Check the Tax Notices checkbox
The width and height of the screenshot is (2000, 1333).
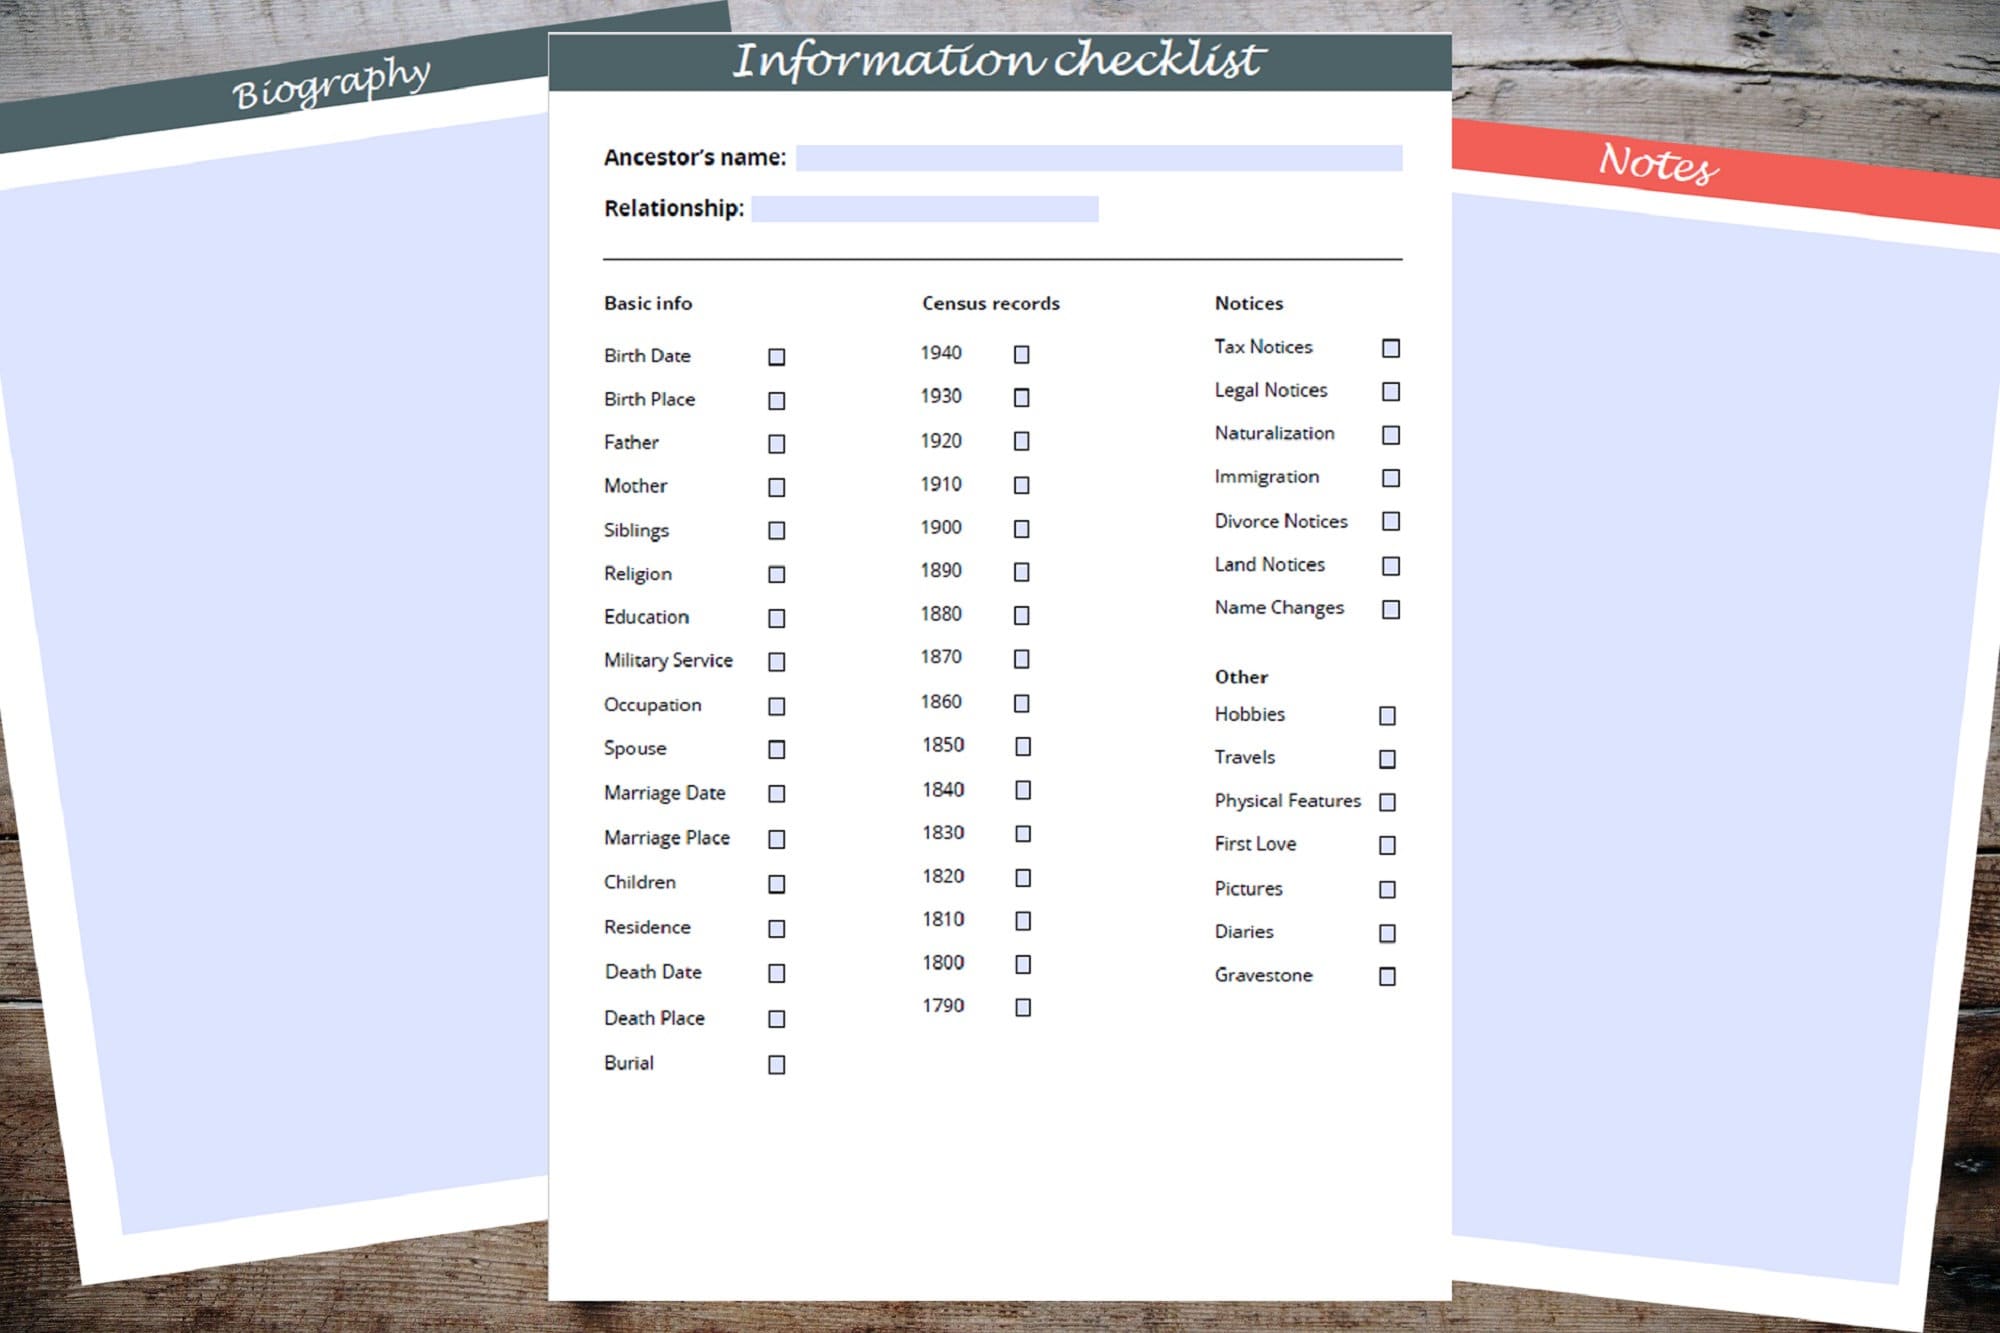pos(1390,347)
